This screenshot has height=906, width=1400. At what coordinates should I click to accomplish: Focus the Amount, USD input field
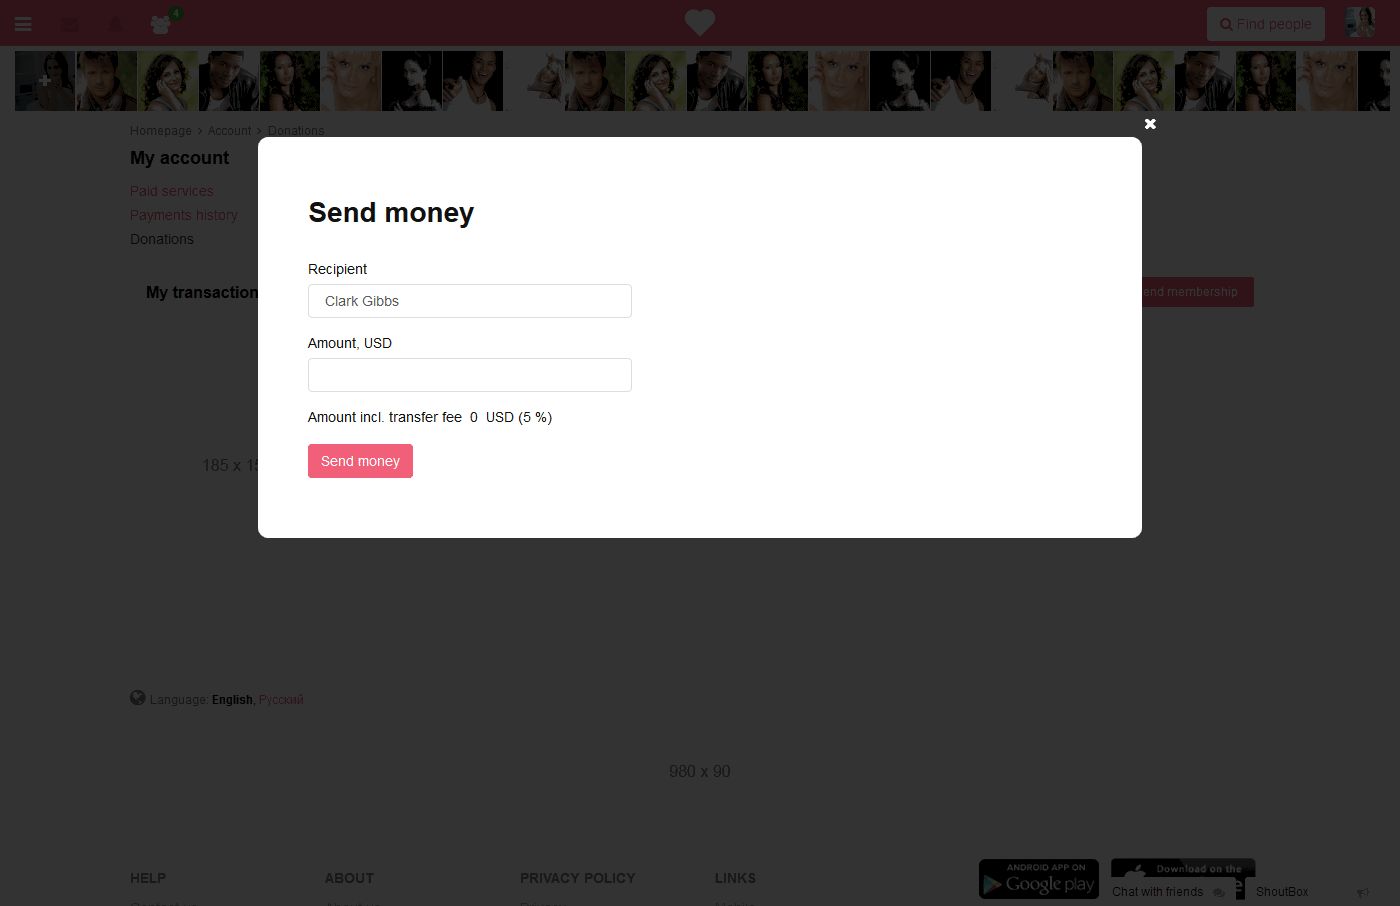(470, 375)
